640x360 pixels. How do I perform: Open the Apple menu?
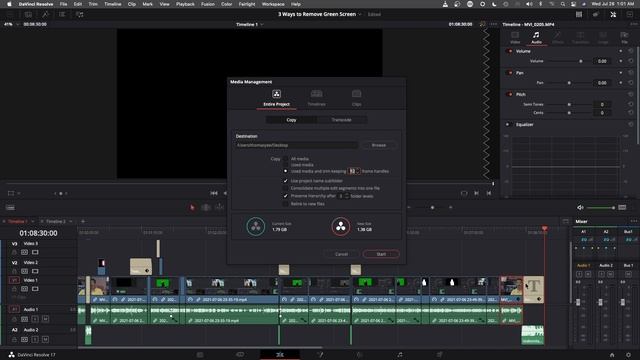[x=9, y=4]
